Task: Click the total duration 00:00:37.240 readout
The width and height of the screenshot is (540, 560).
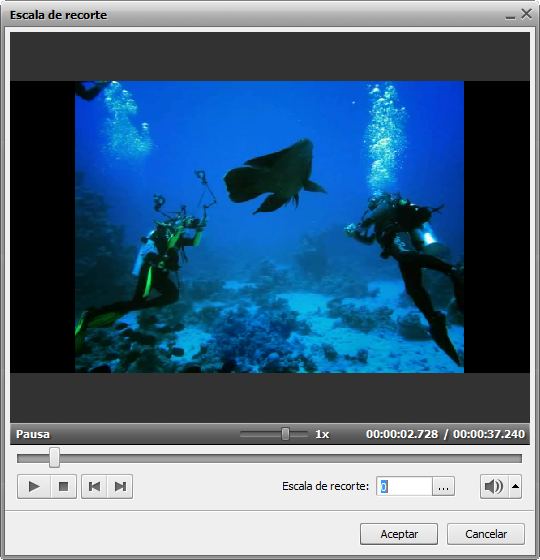Action: click(489, 434)
